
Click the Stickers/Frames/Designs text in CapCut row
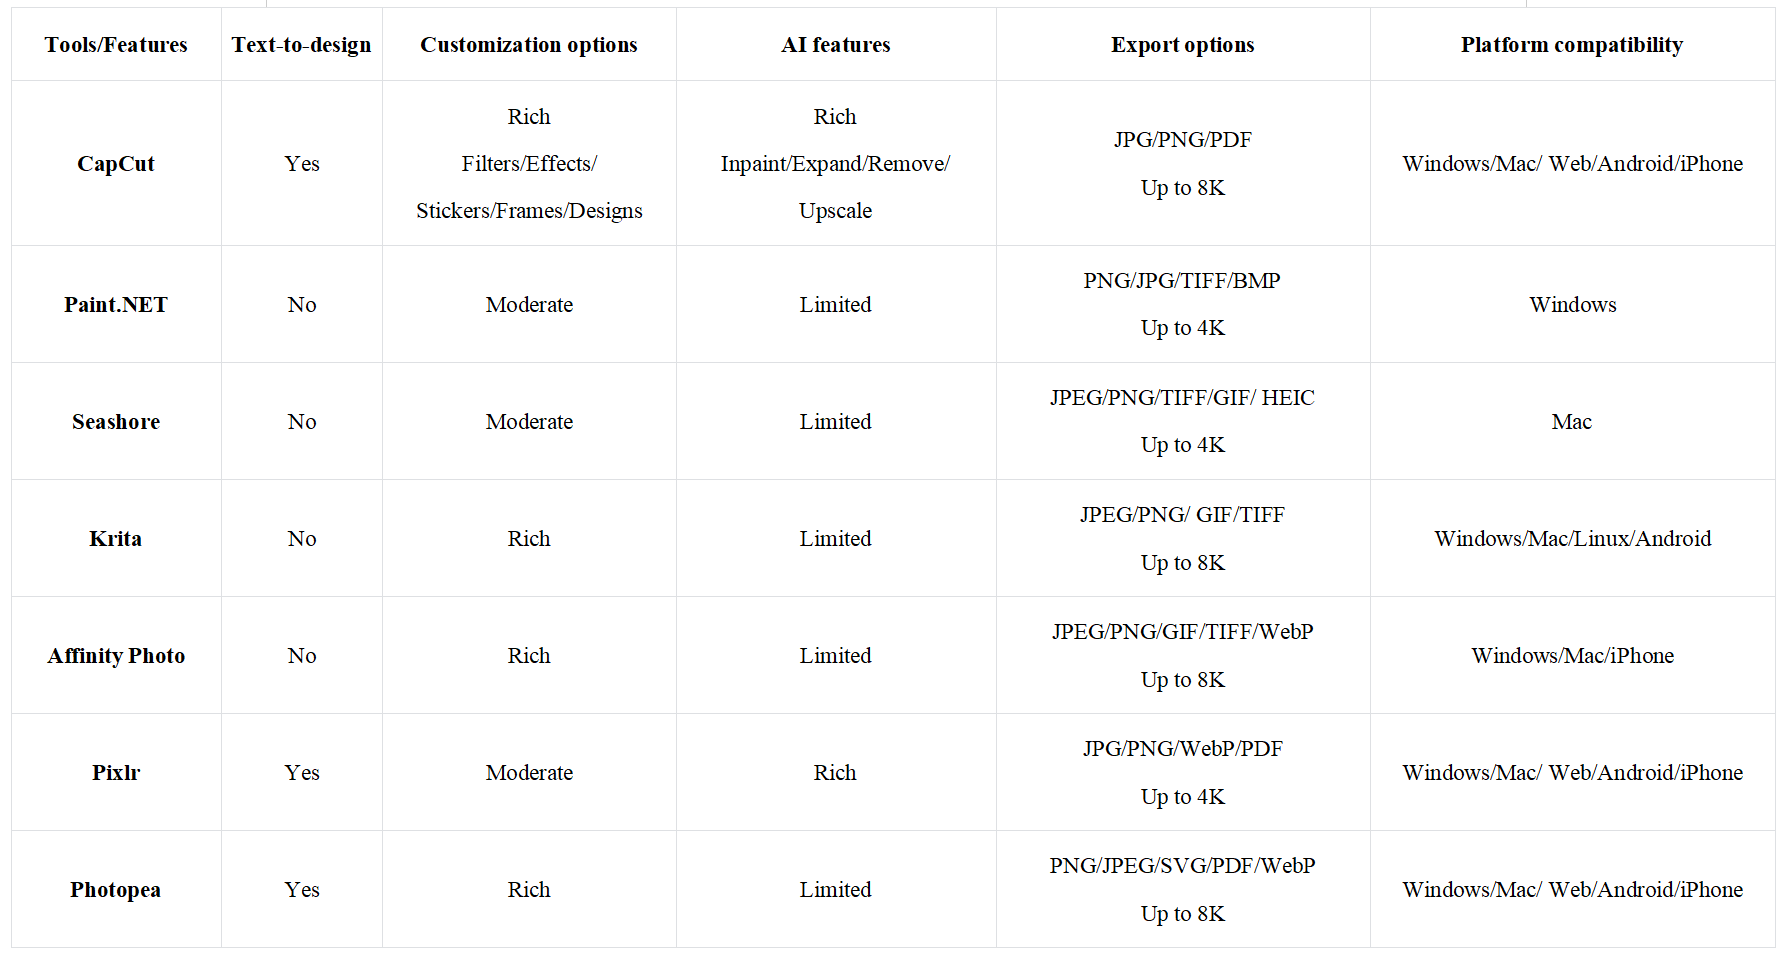(x=529, y=211)
